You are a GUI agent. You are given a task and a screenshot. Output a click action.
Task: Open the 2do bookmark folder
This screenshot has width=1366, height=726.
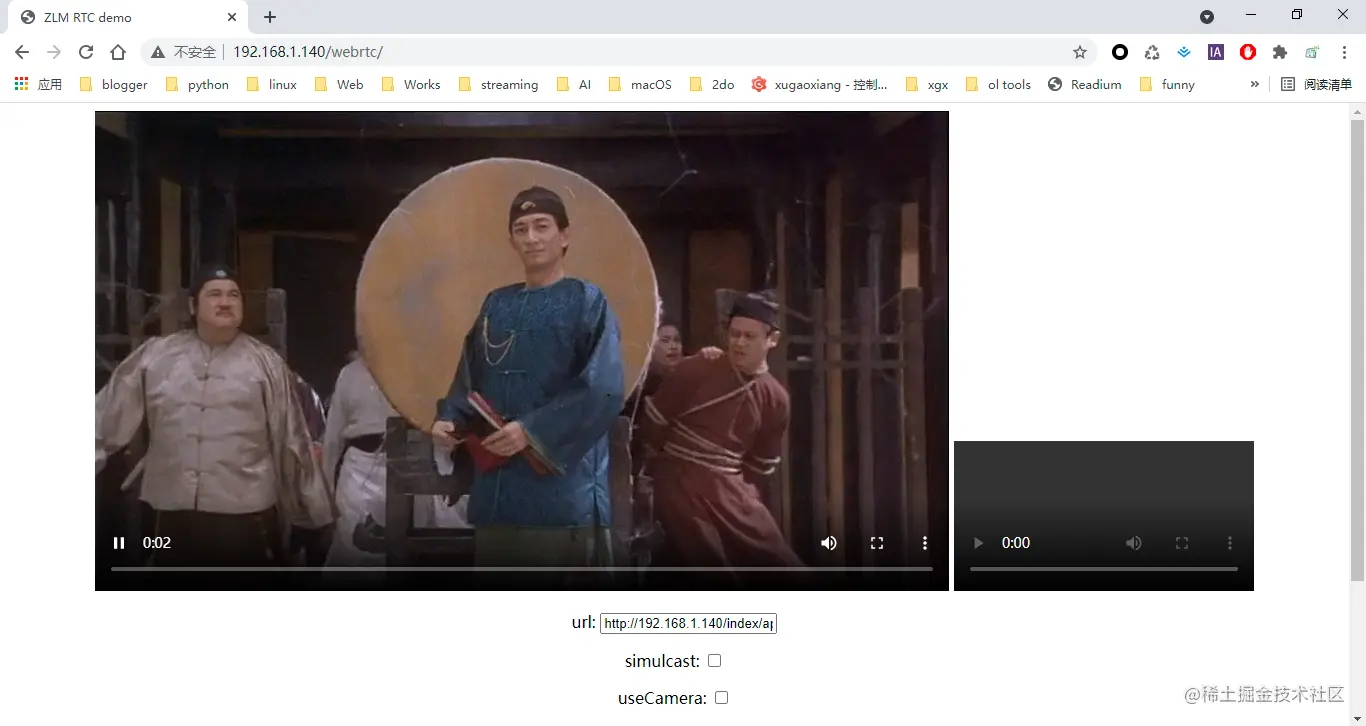click(712, 85)
